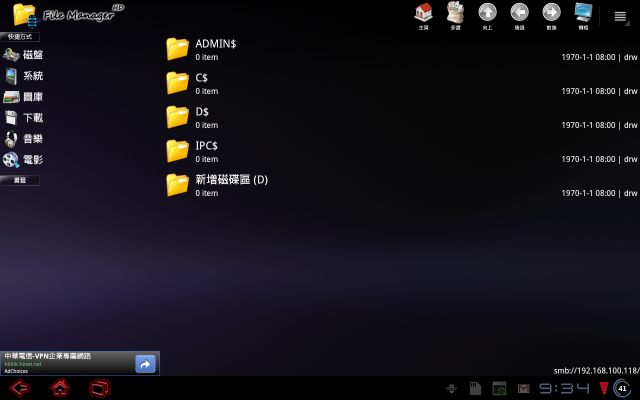Viewport: 640px width, 400px height.
Task: Navigate back with the left arrow icon
Action: pyautogui.click(x=519, y=16)
